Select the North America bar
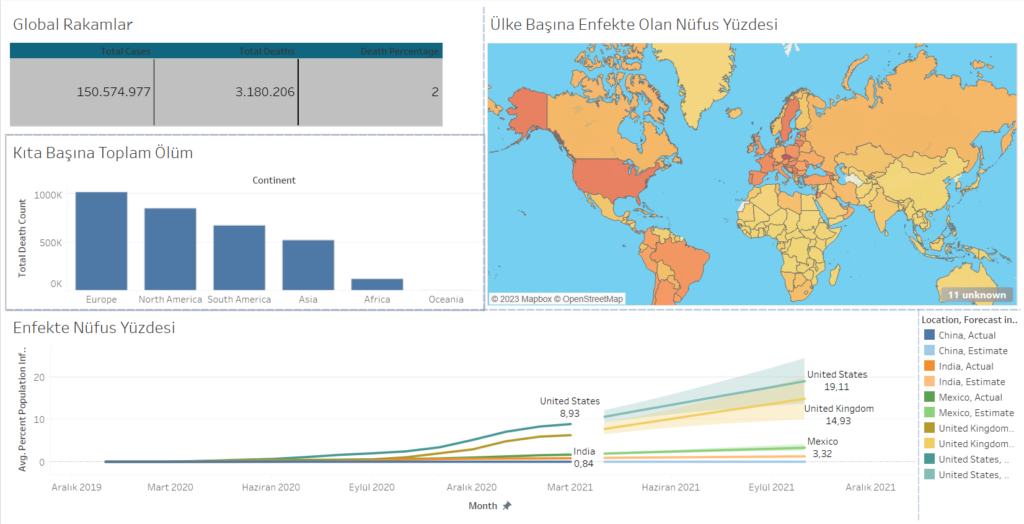 tap(170, 248)
